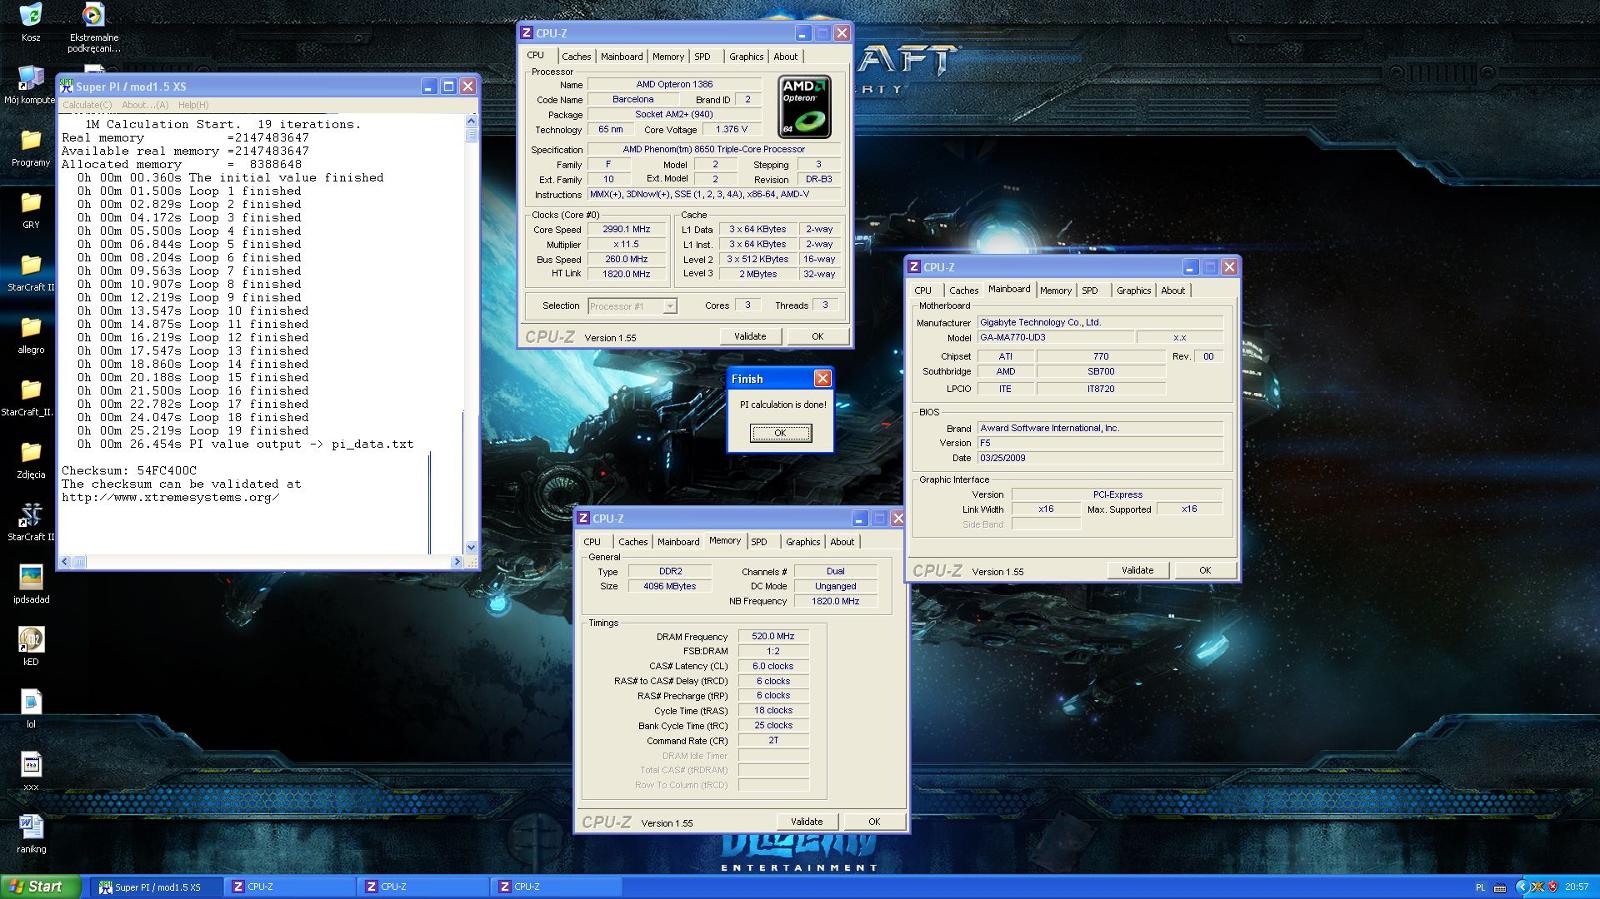
Task: Click the DRAM Frequency 520.0 MHz value
Action: pos(773,636)
